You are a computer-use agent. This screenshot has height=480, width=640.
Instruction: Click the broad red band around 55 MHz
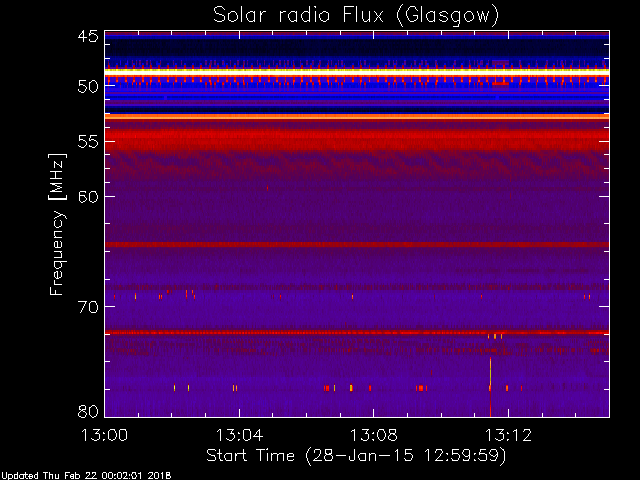(357, 140)
